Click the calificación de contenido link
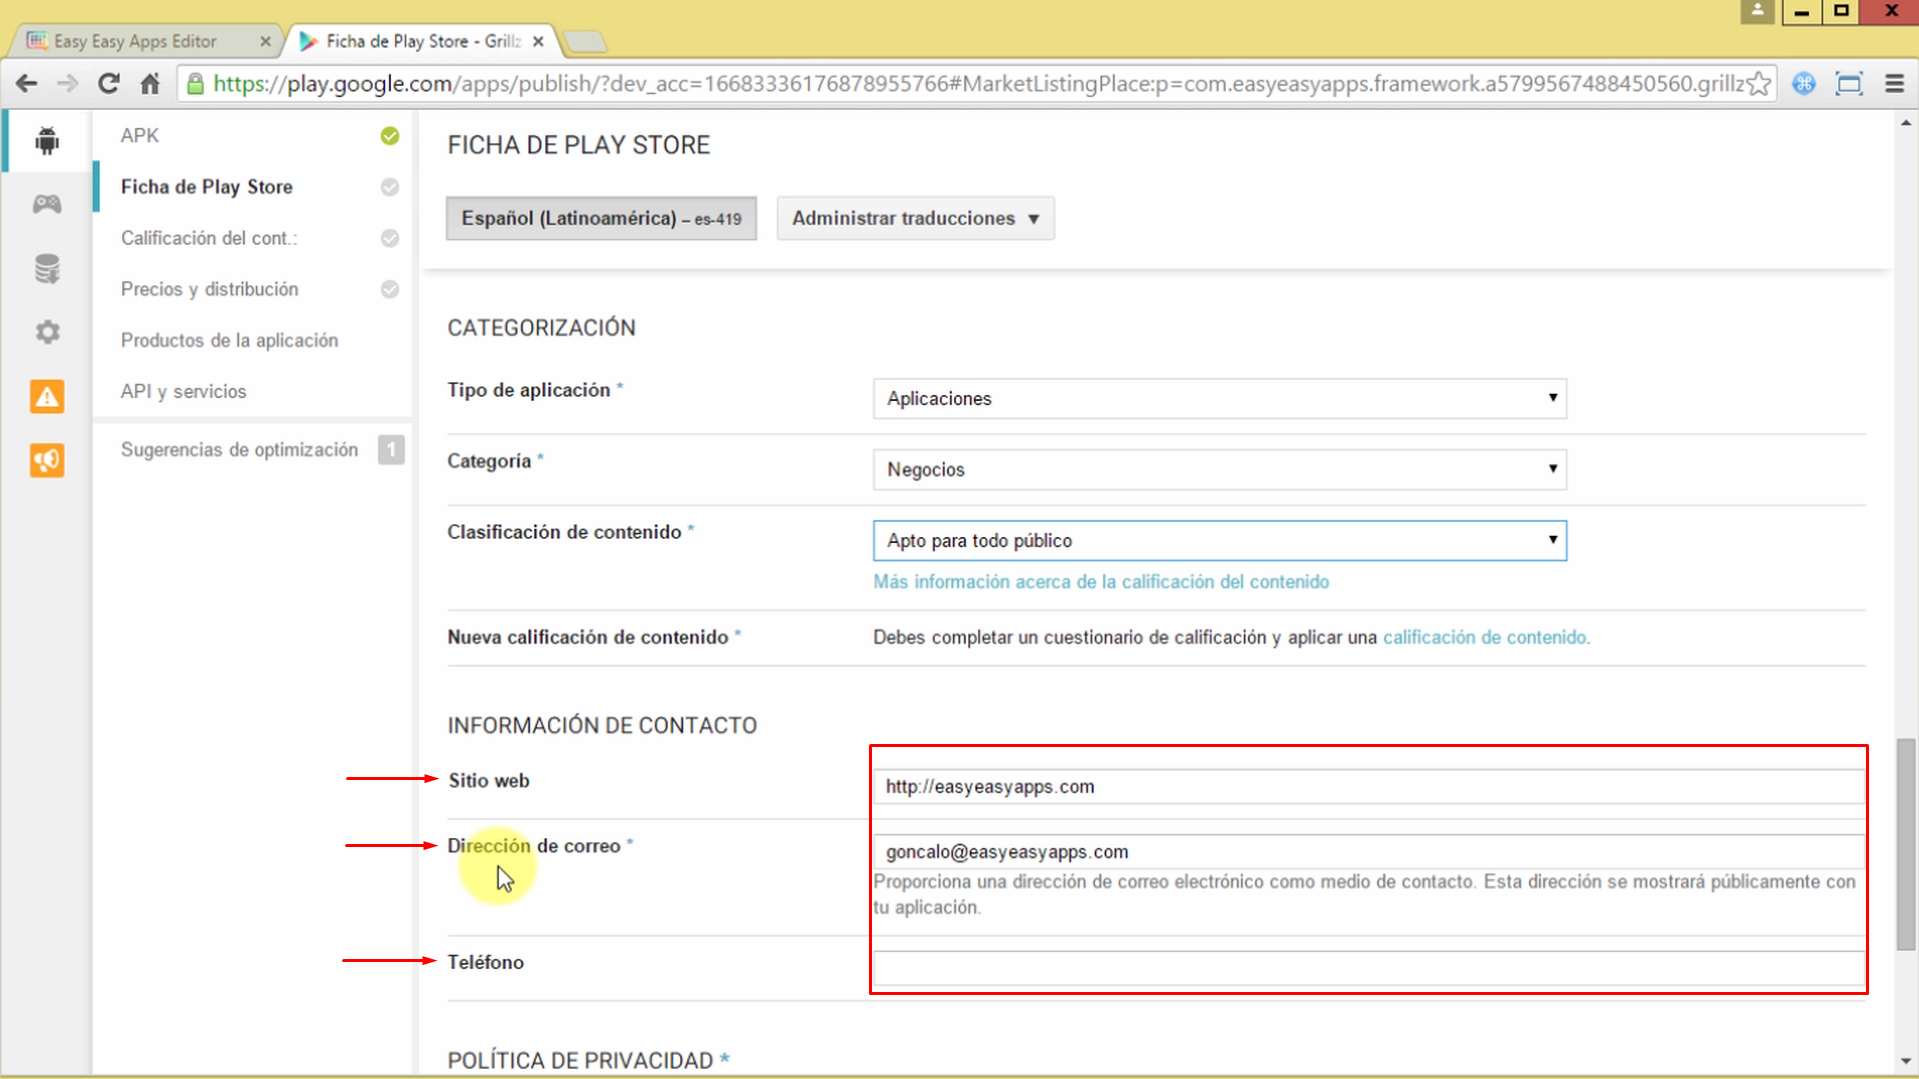Screen dimensions: 1919x1079 [1484, 637]
